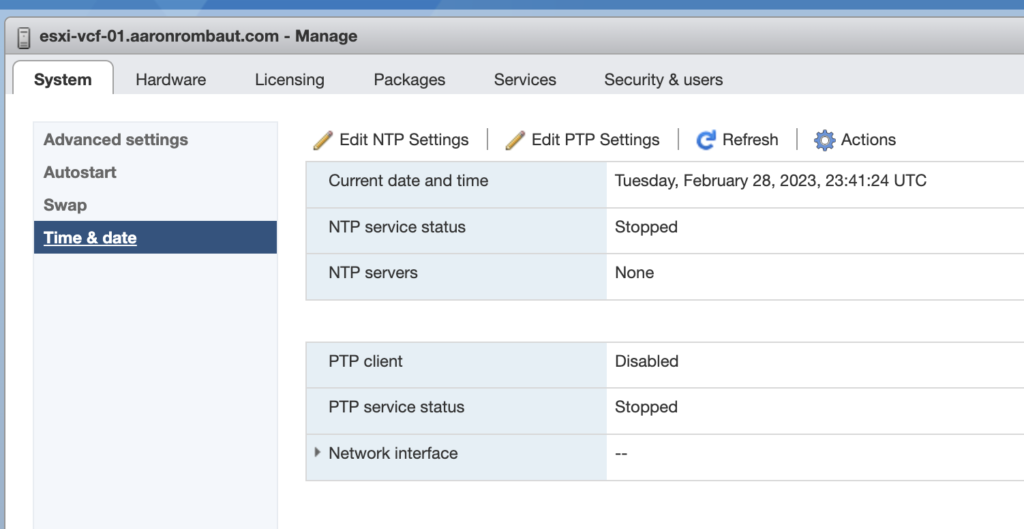Click the pencil icon for Edit NTP Settings
Image resolution: width=1024 pixels, height=529 pixels.
[323, 140]
